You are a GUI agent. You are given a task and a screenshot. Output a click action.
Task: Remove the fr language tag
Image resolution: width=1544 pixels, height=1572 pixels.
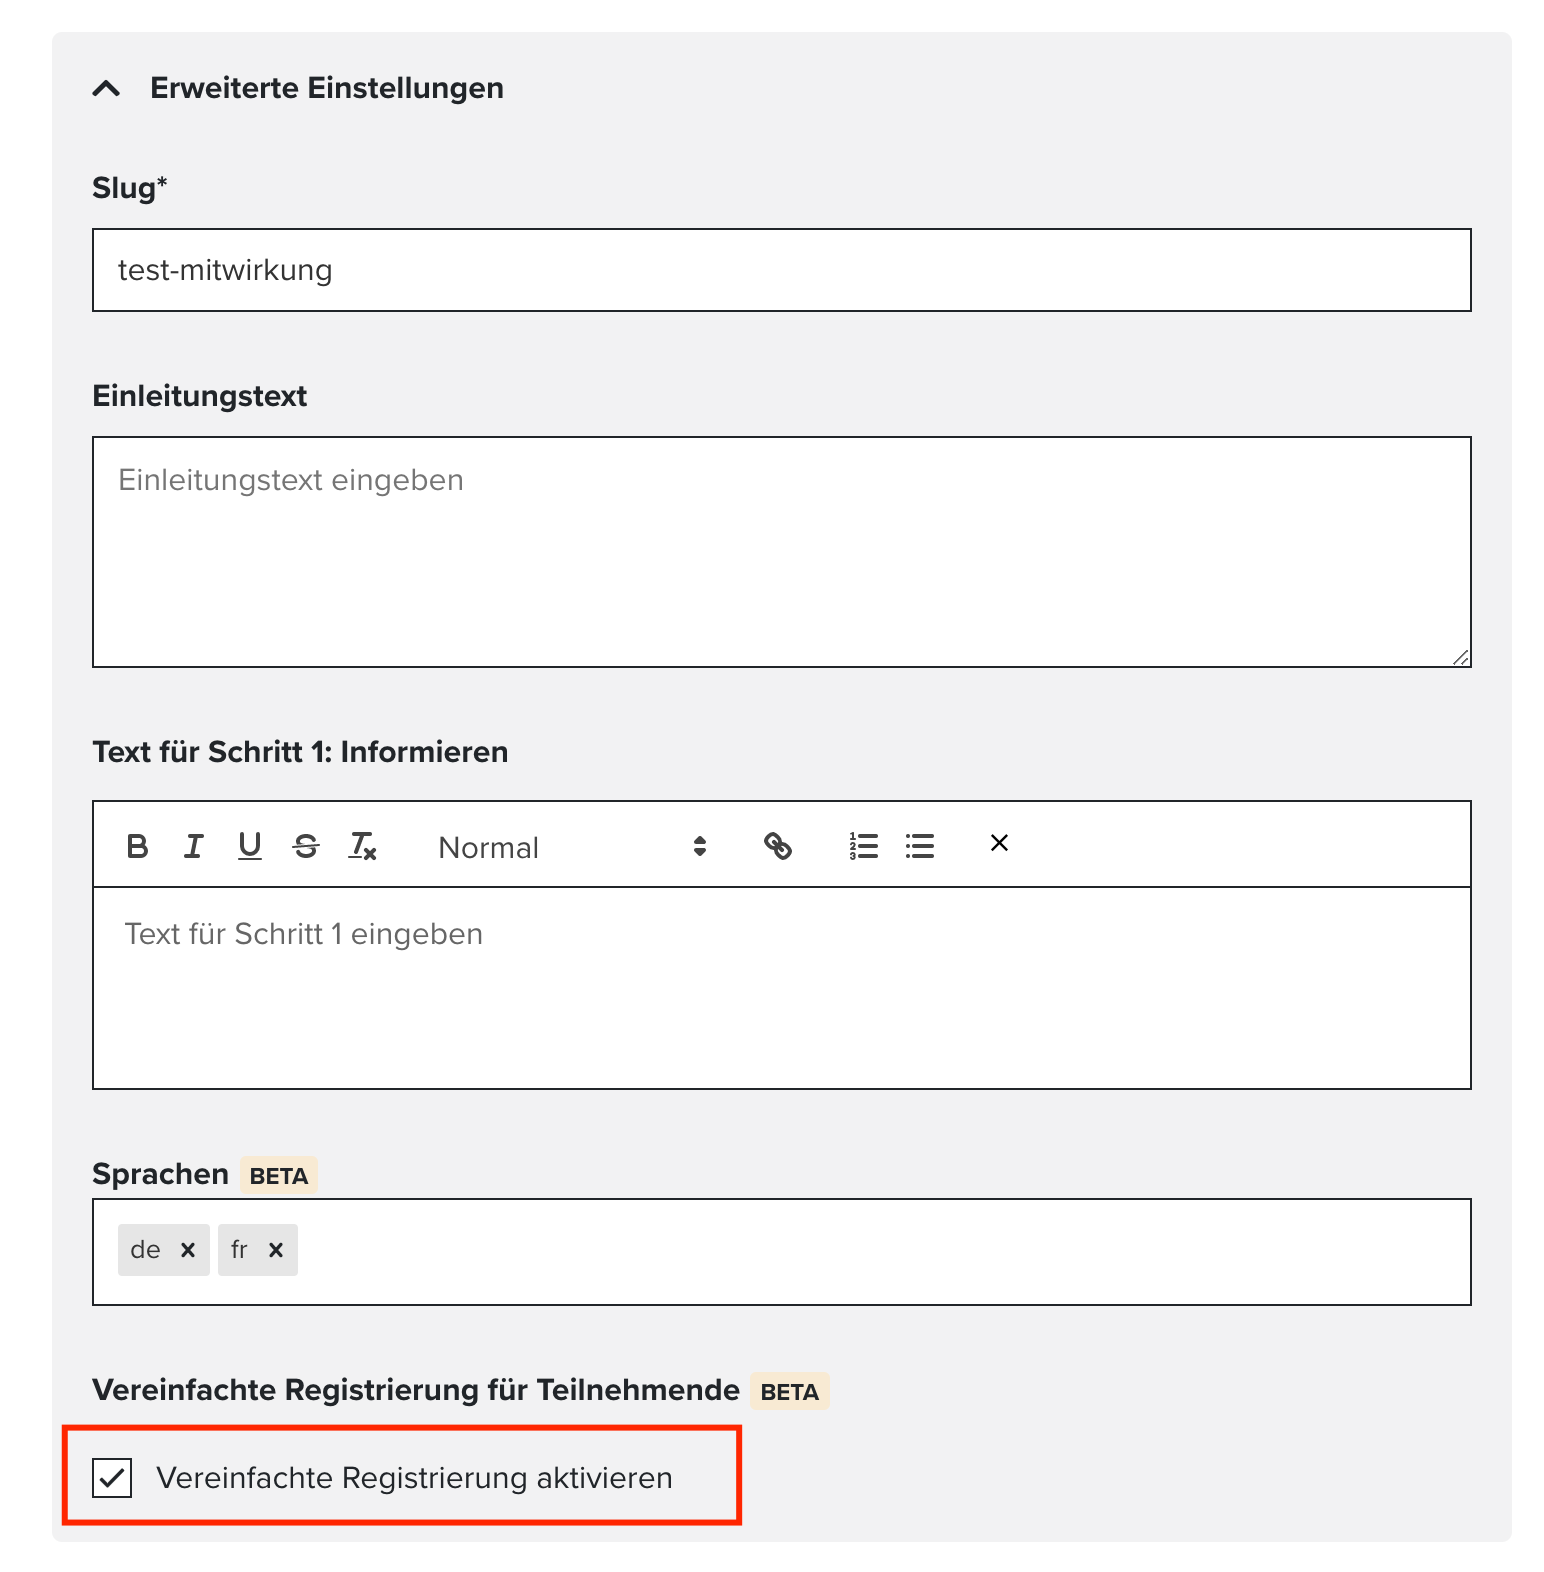coord(276,1250)
